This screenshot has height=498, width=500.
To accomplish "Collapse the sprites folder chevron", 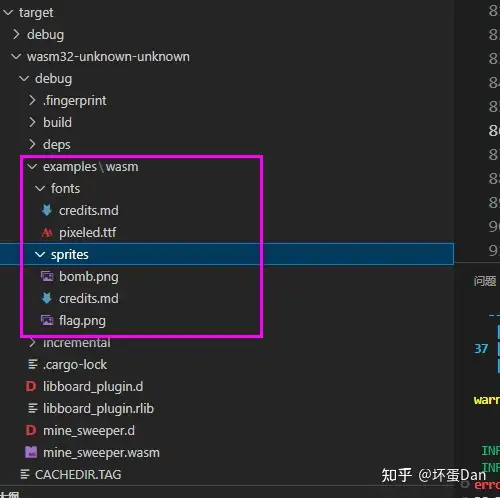I will pos(40,255).
